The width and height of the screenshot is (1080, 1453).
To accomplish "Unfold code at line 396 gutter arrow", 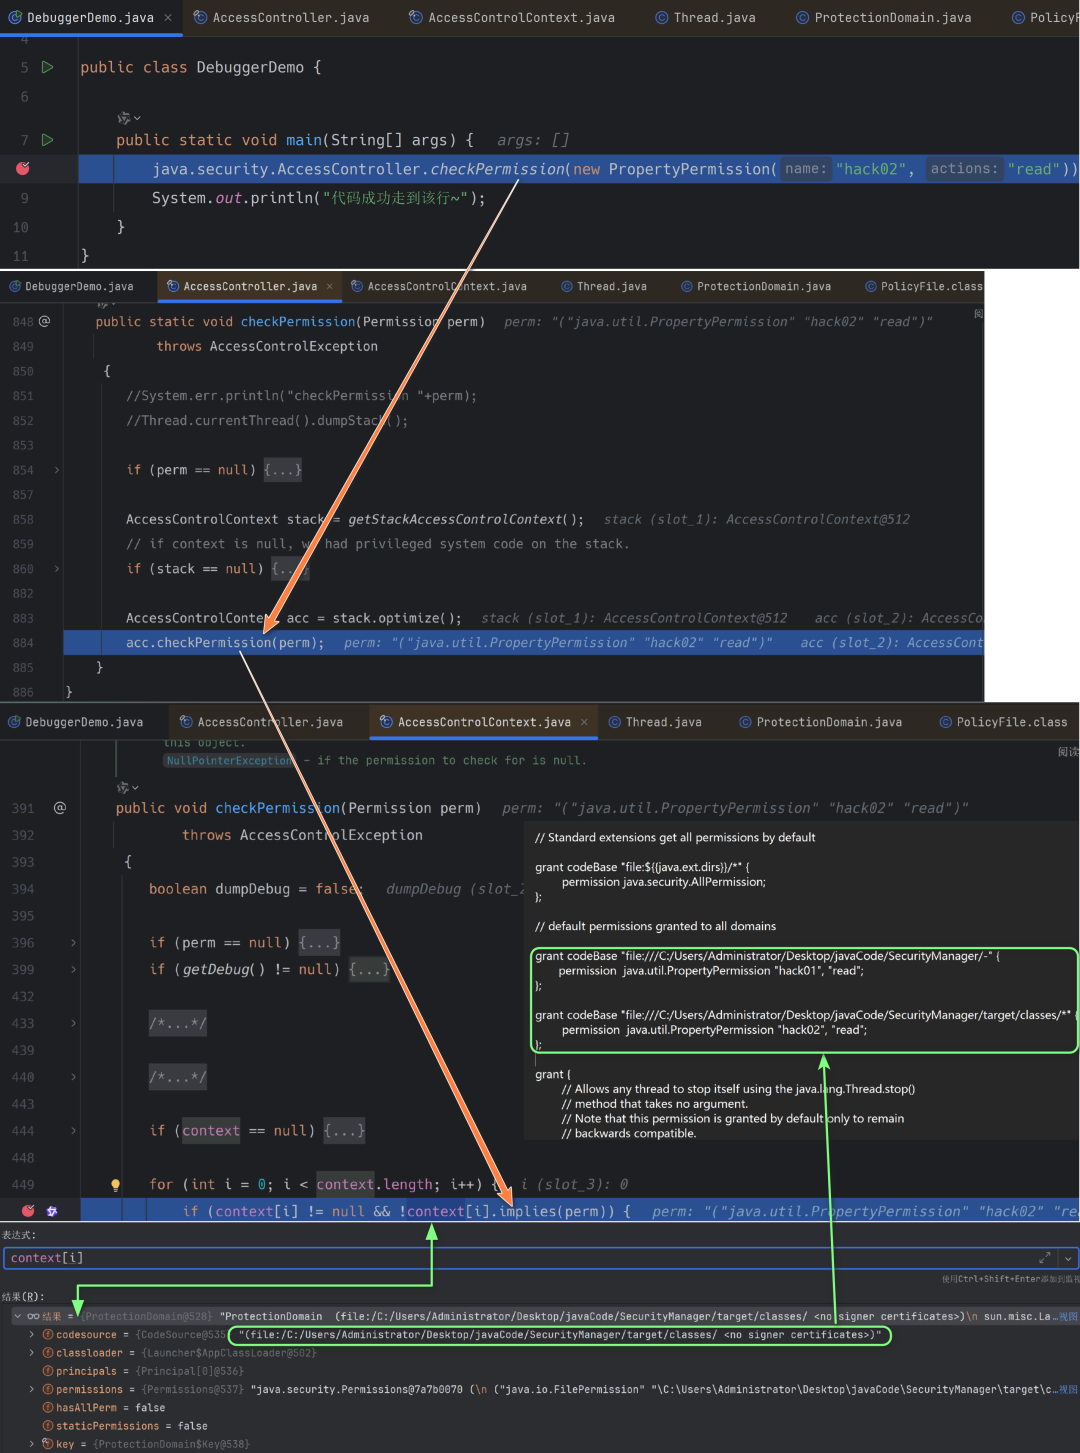I will click(x=73, y=943).
